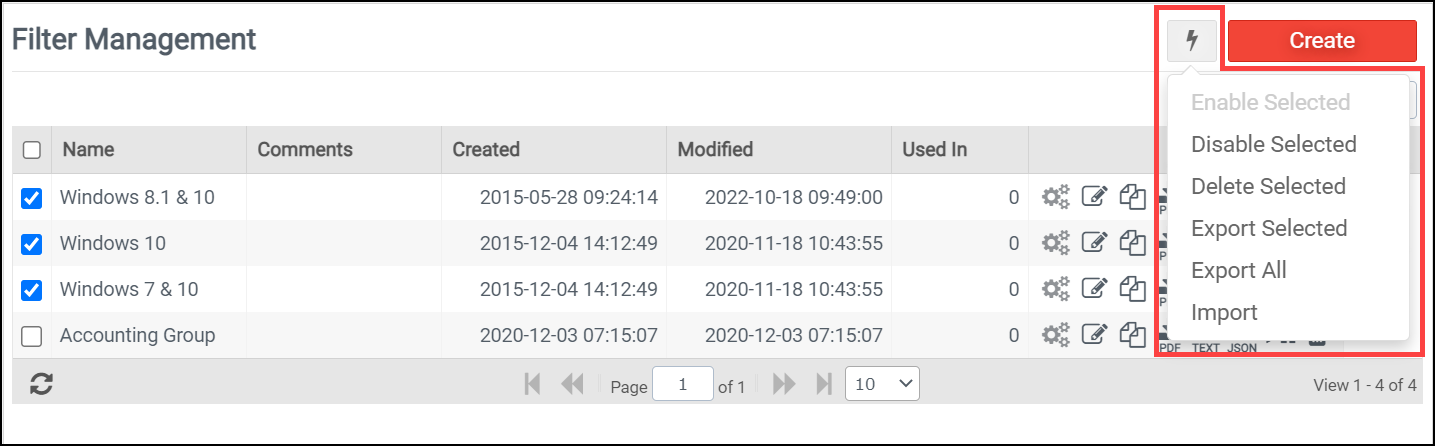Edit the Accounting Group filter
Viewport: 1435px width, 446px height.
1095,336
